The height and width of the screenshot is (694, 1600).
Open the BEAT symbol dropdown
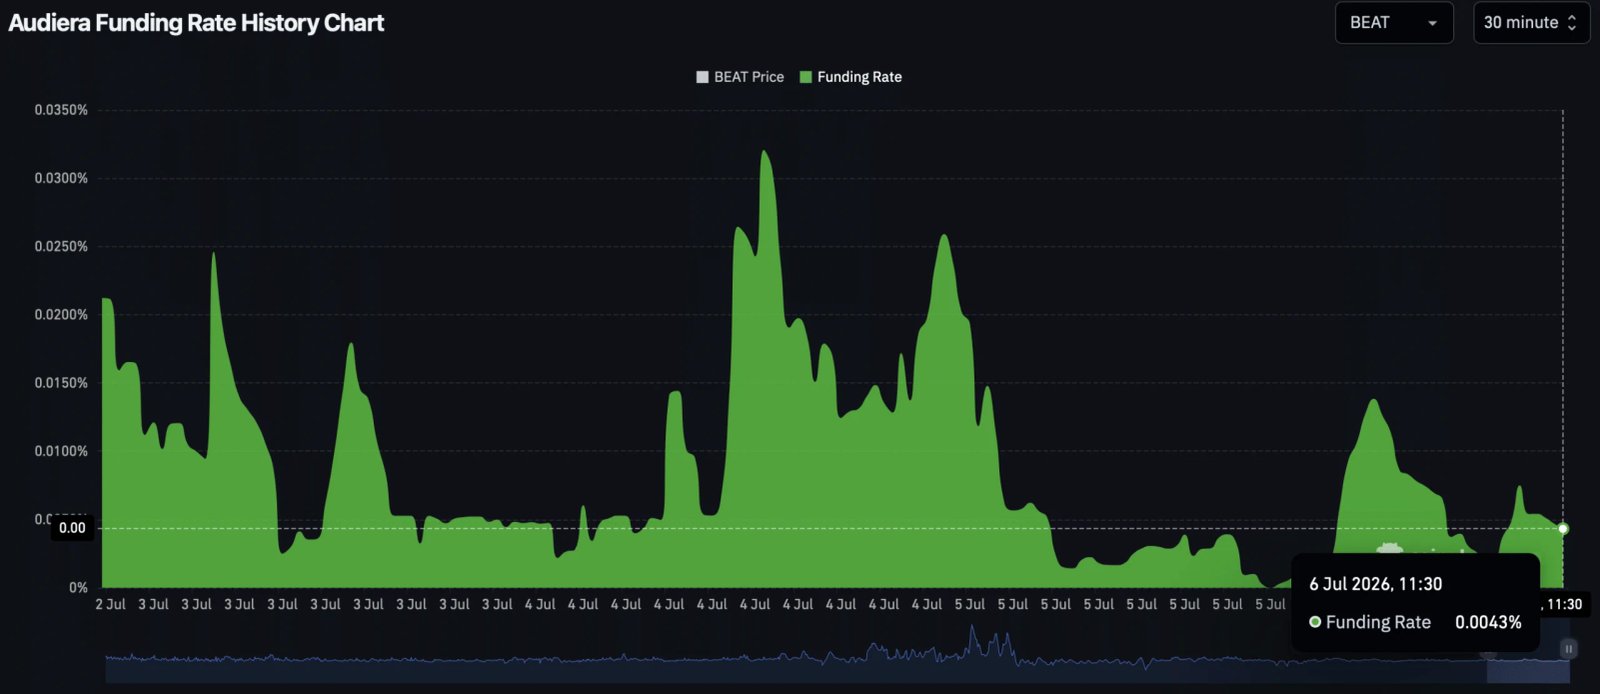pos(1393,23)
